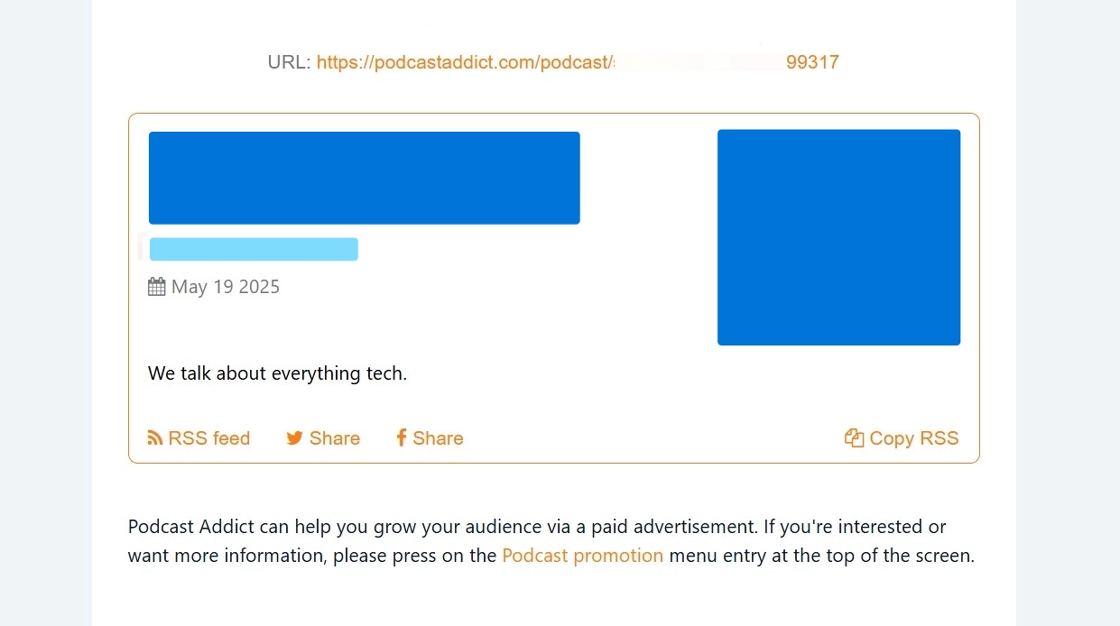
Task: Click the Copy RSS clipboard icon
Action: tap(854, 438)
